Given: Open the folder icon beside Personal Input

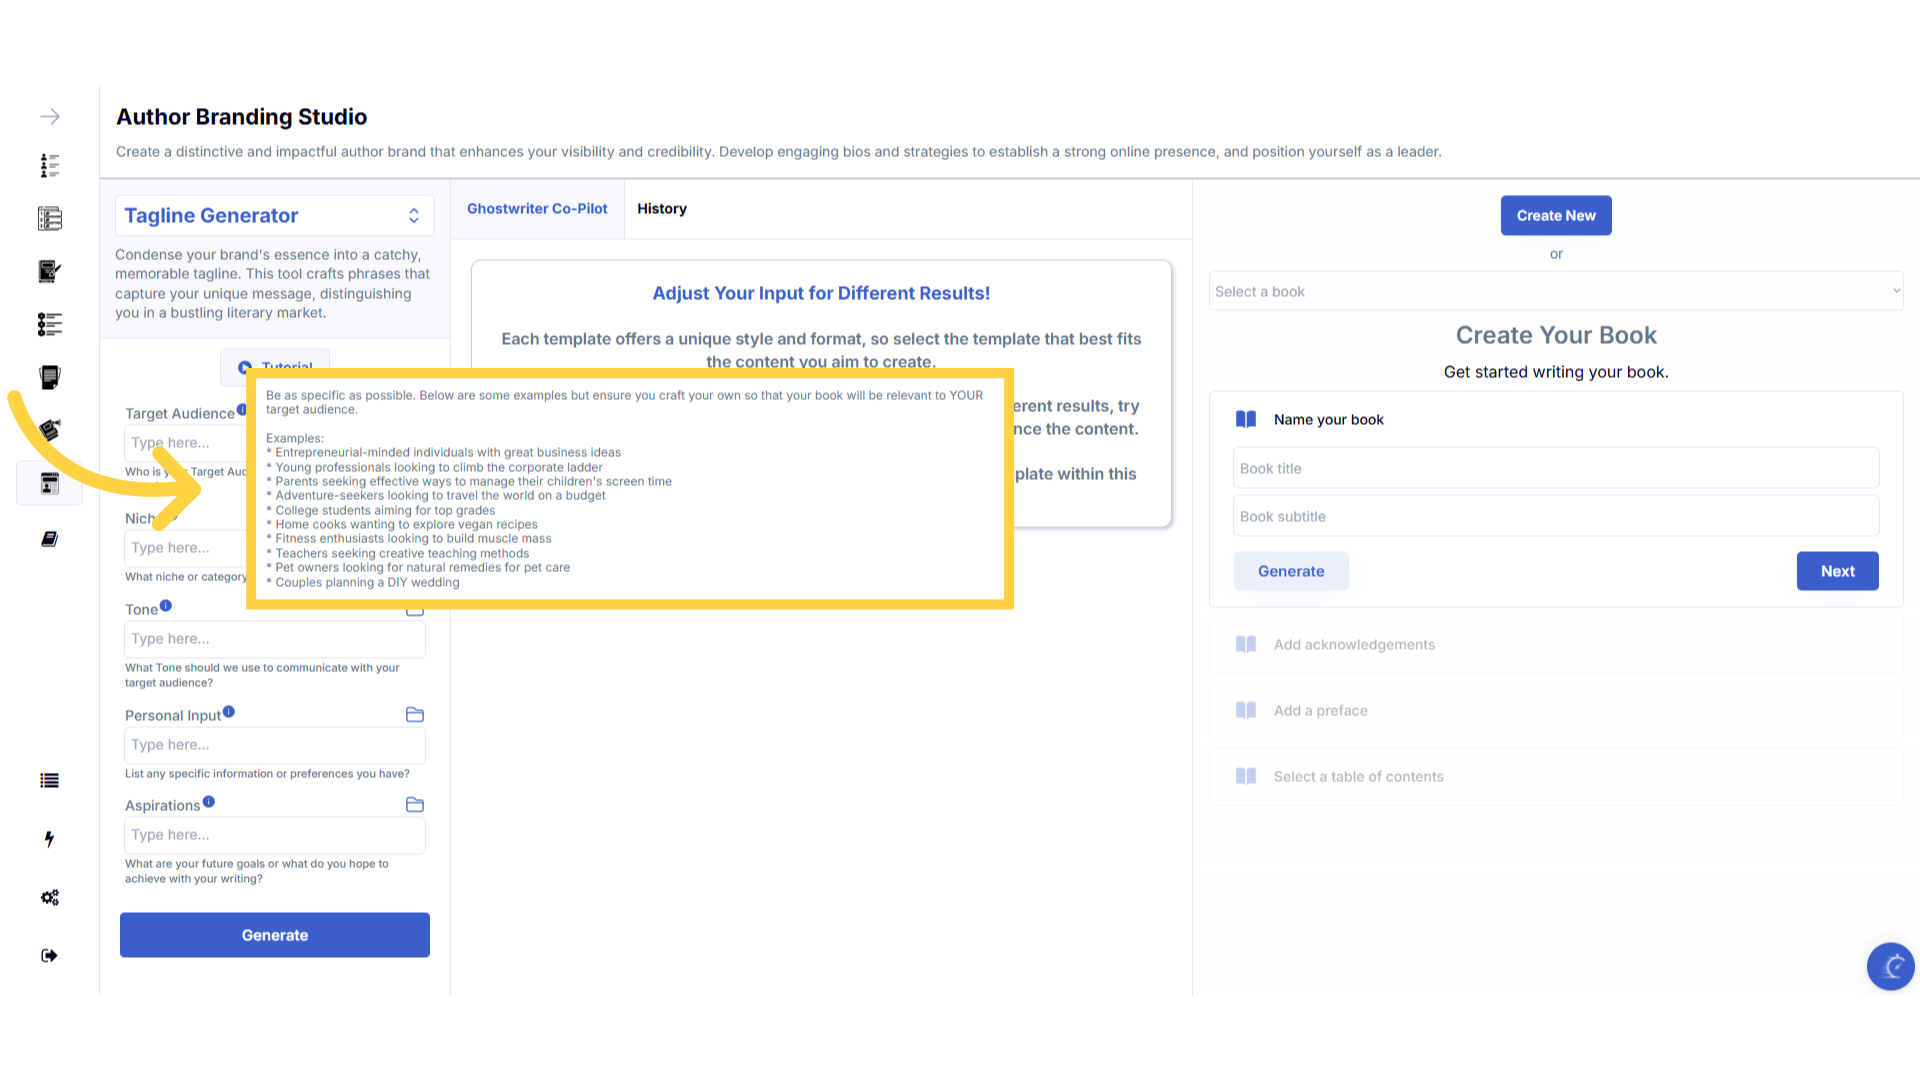Looking at the screenshot, I should click(x=415, y=714).
